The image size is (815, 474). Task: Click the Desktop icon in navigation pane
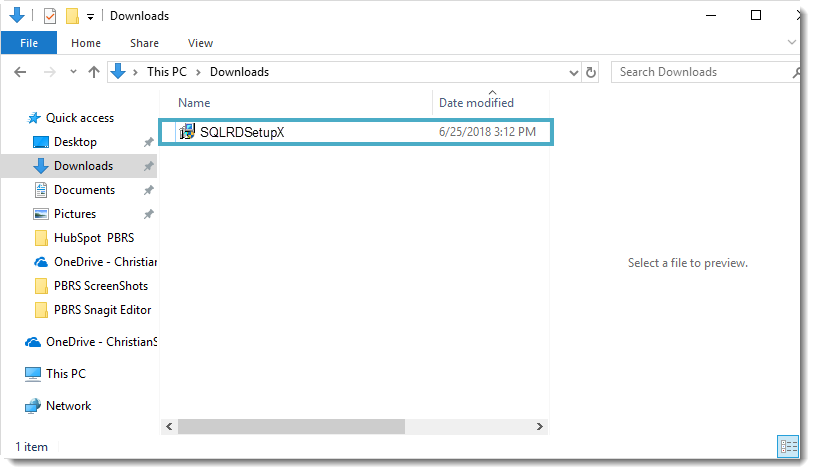coord(41,142)
